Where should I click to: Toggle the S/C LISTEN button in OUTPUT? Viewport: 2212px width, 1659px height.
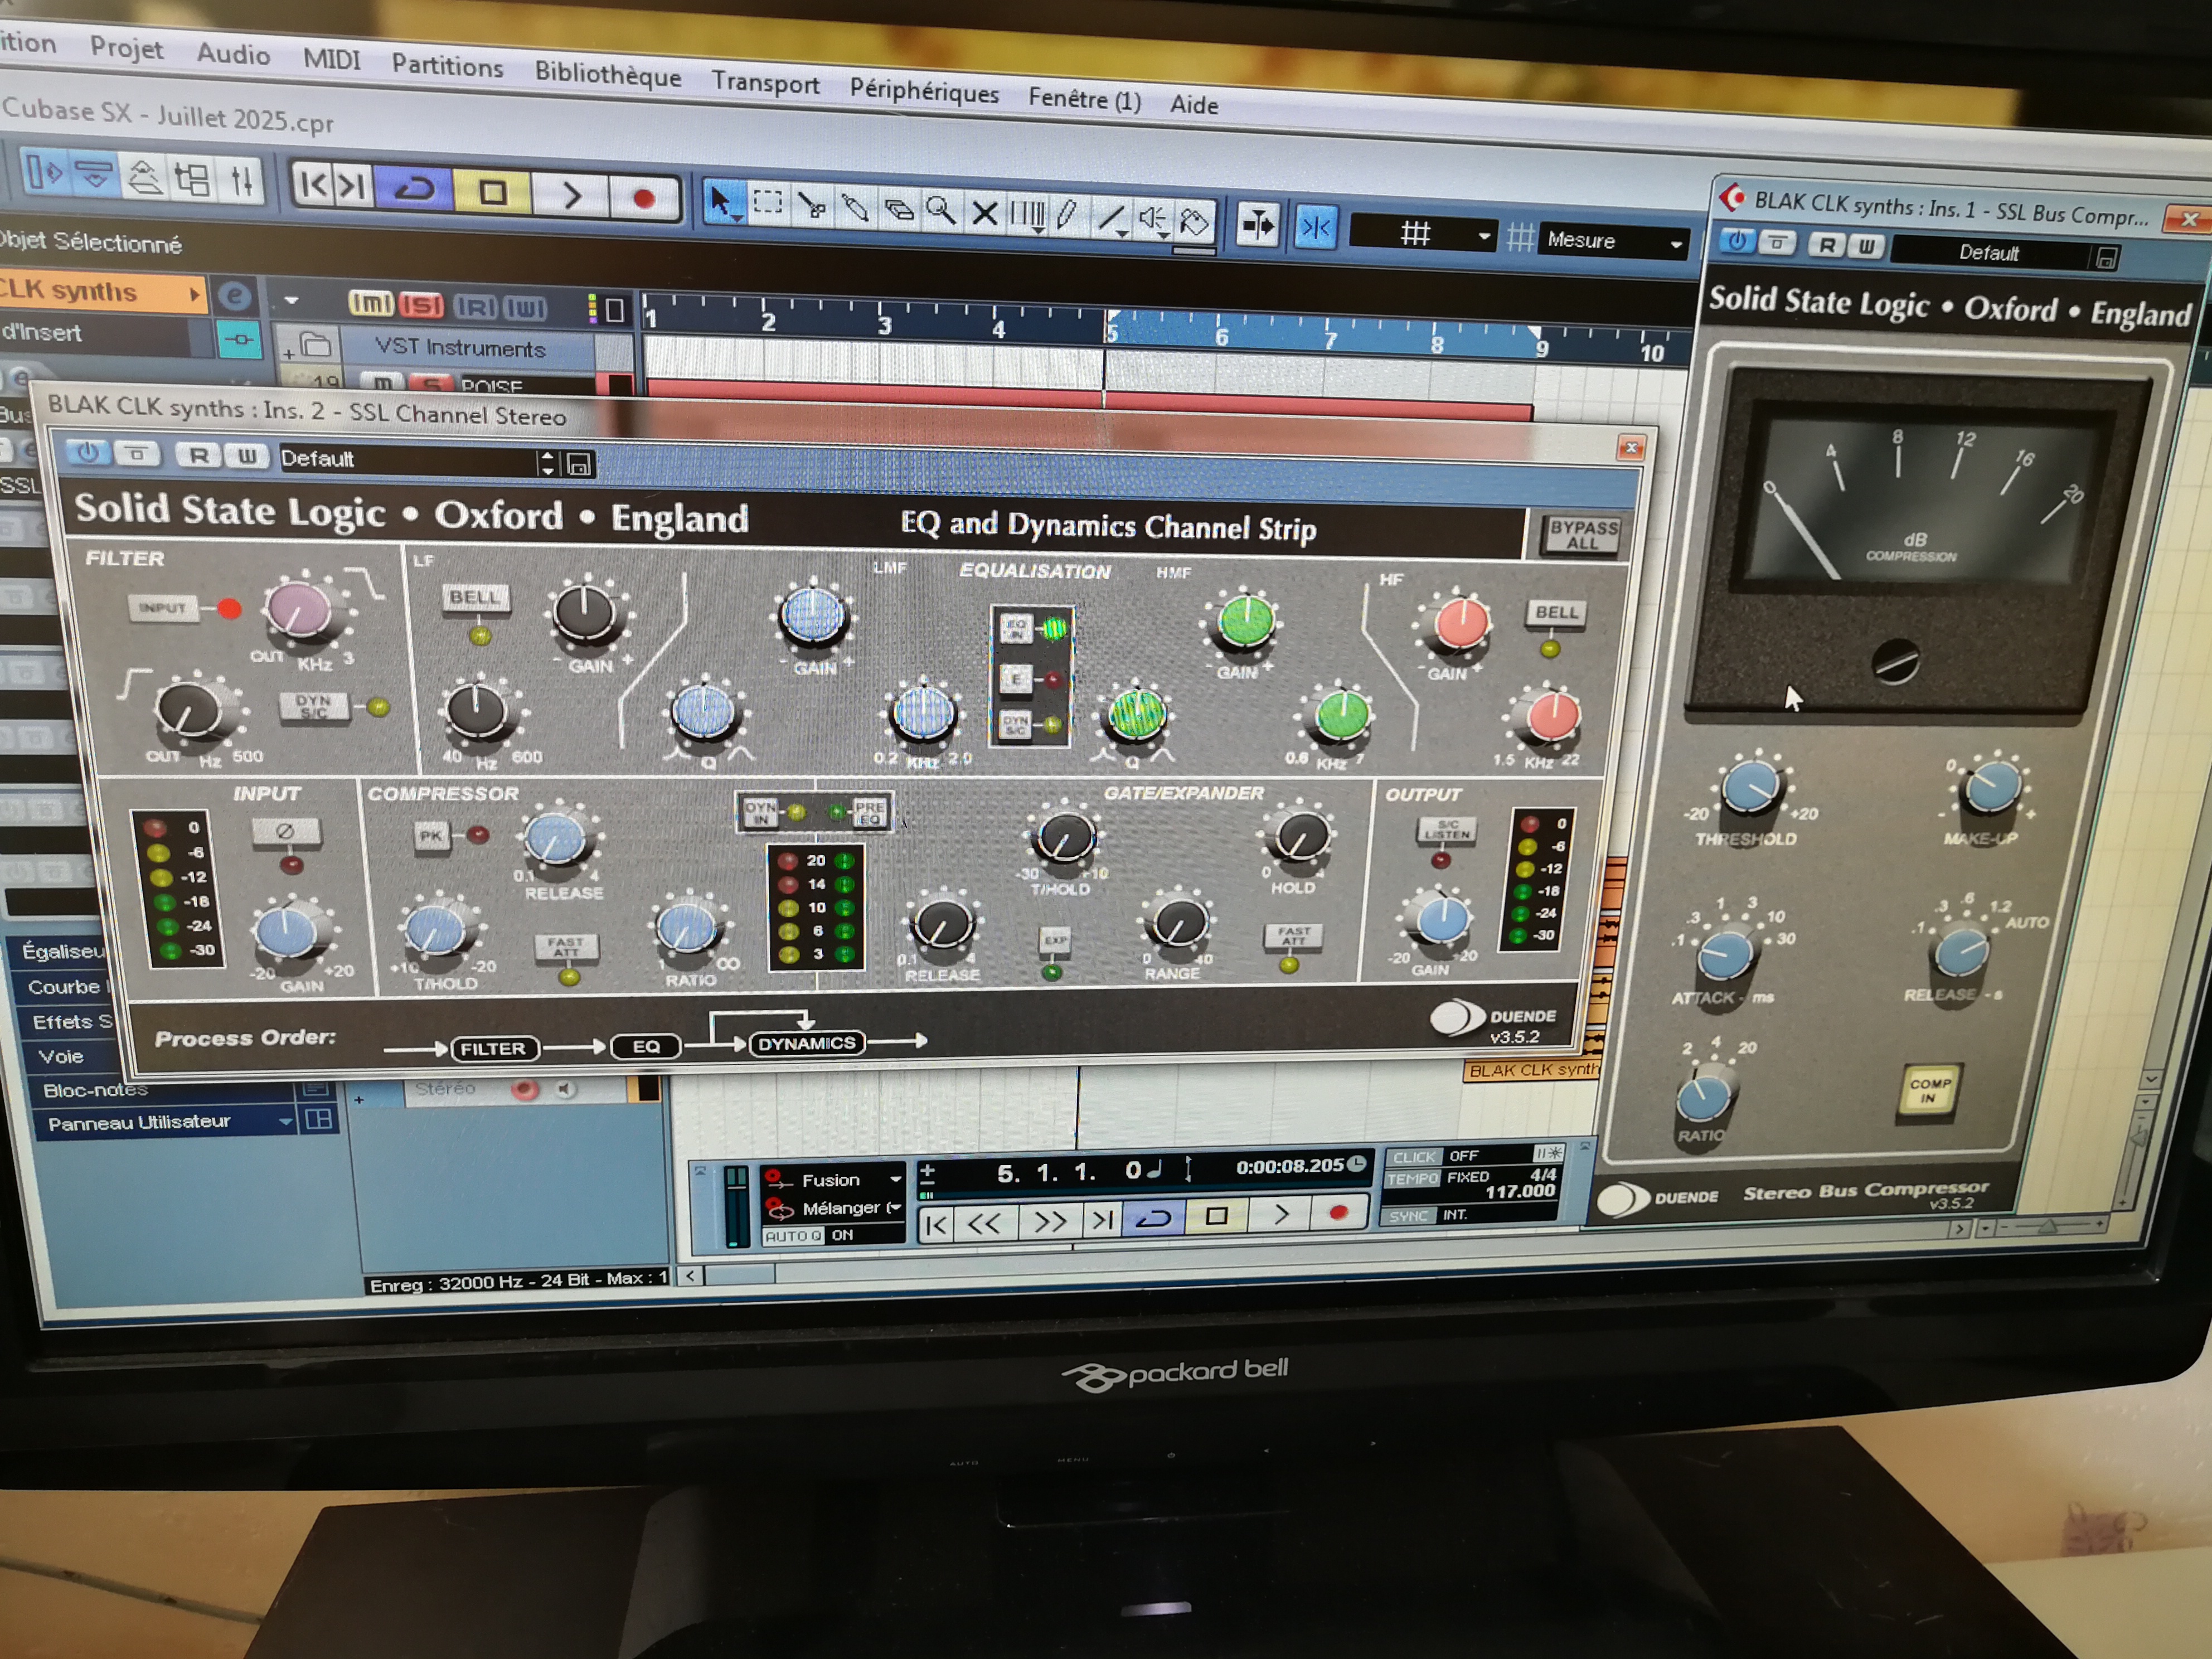pos(1447,830)
